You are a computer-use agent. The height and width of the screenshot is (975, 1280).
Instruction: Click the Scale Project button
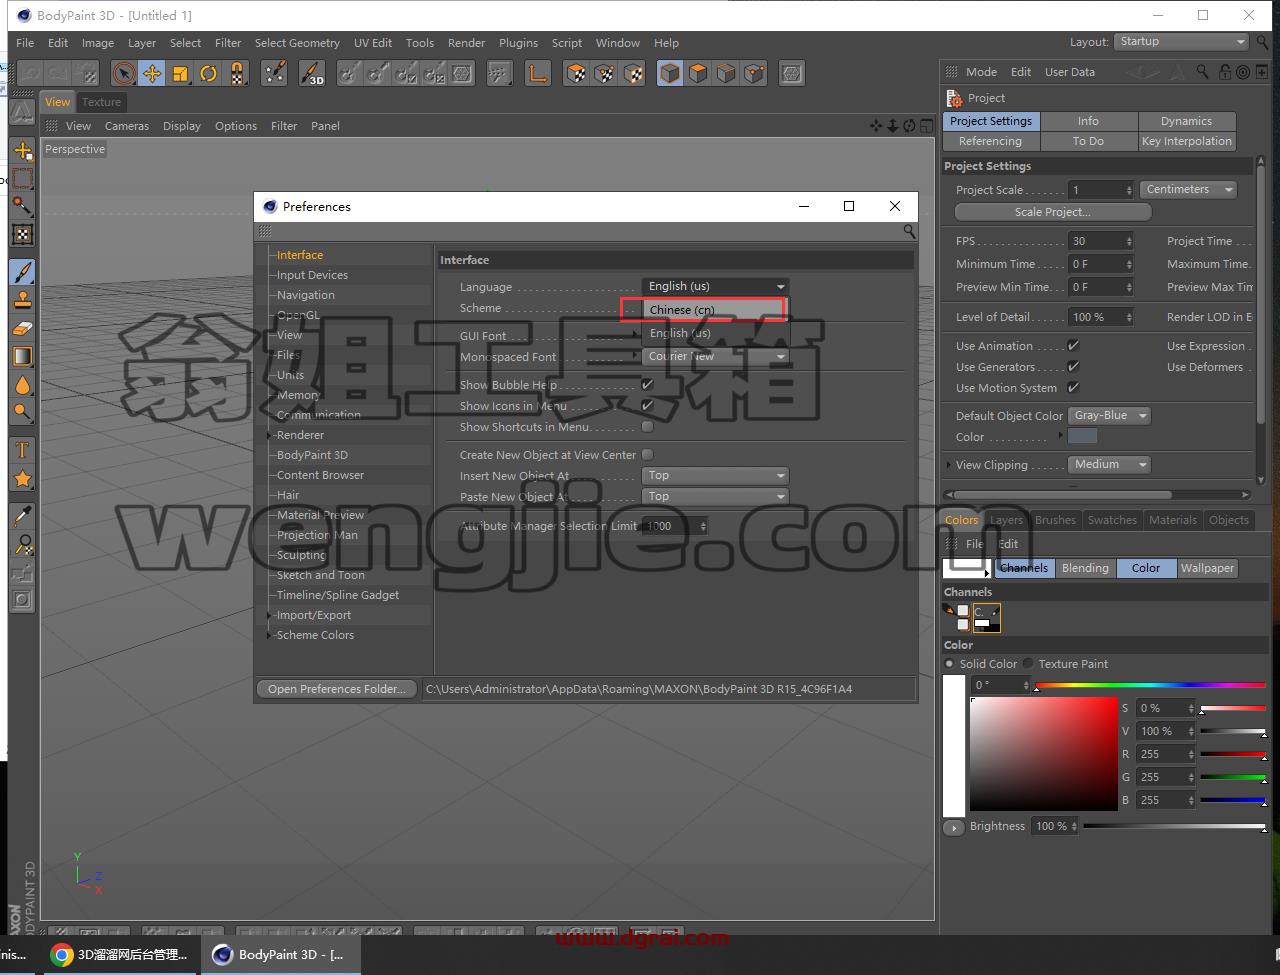1052,212
